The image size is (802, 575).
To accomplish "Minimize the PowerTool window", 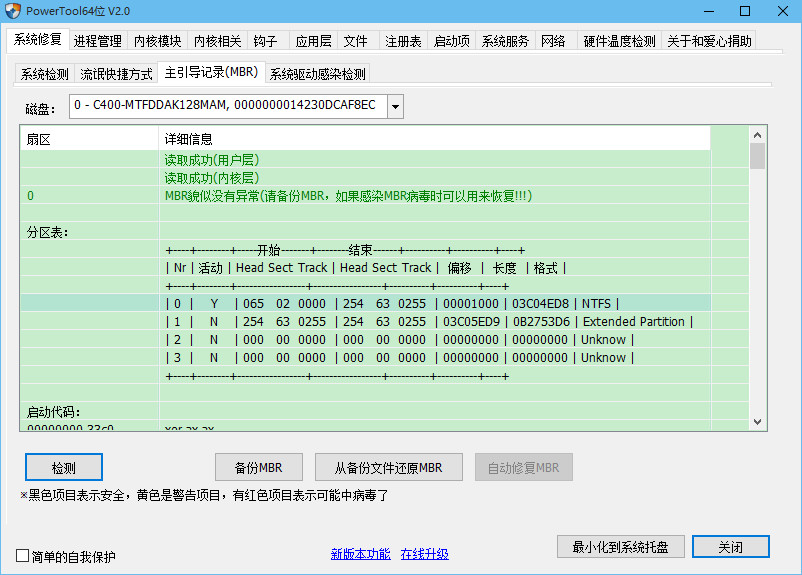I will [x=709, y=11].
